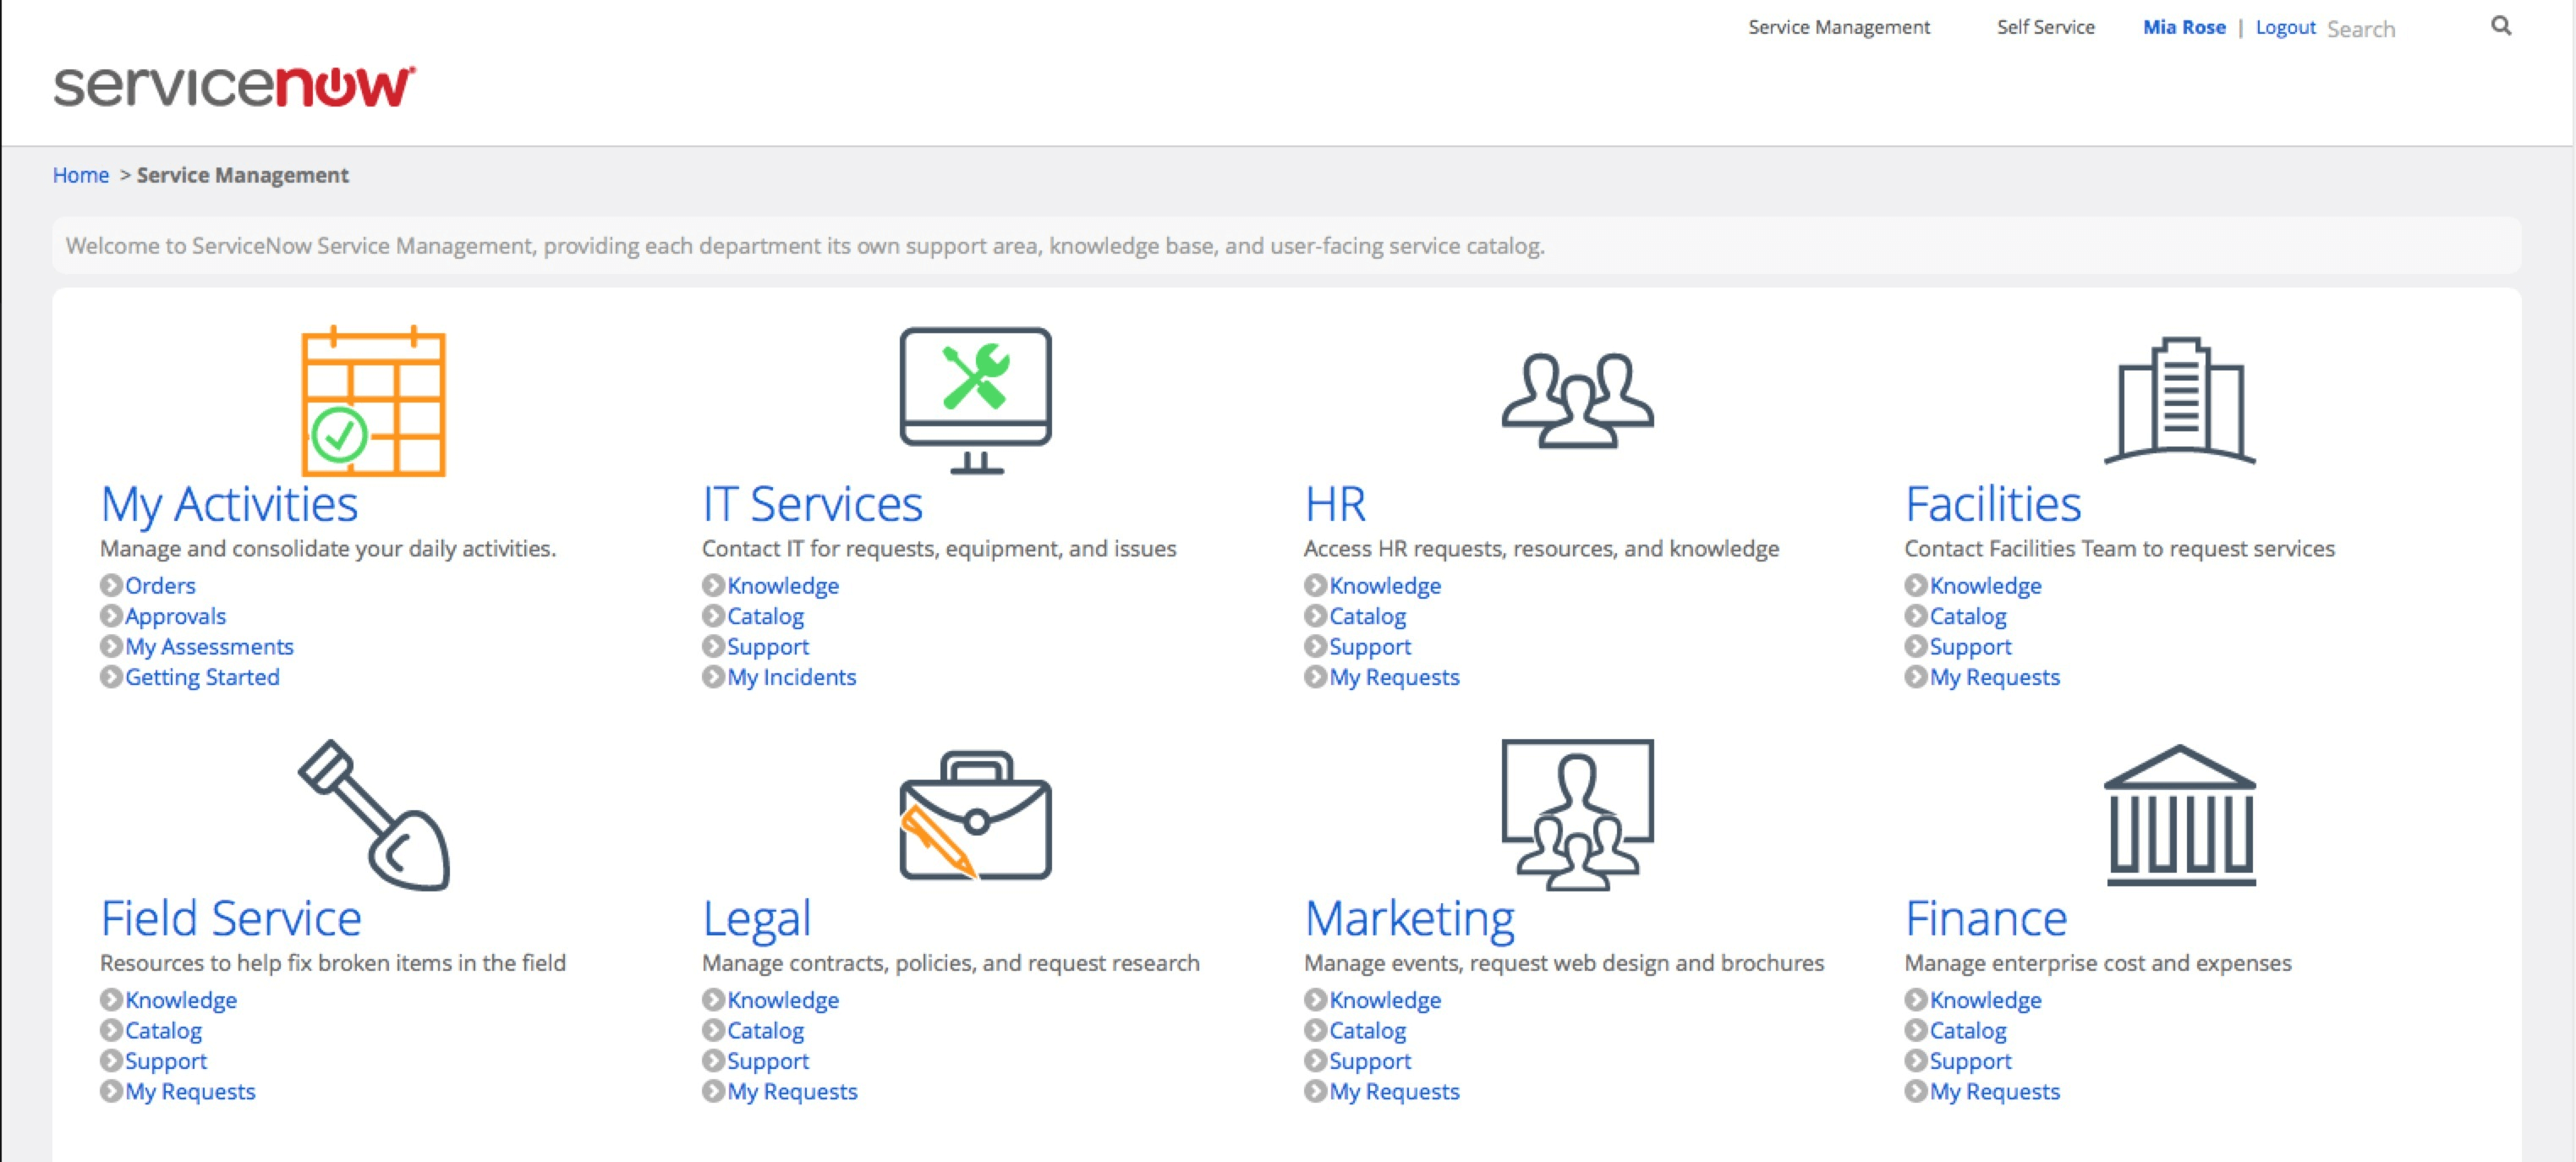Click the Finance bank building icon
The width and height of the screenshot is (2576, 1162).
pos(2180,815)
